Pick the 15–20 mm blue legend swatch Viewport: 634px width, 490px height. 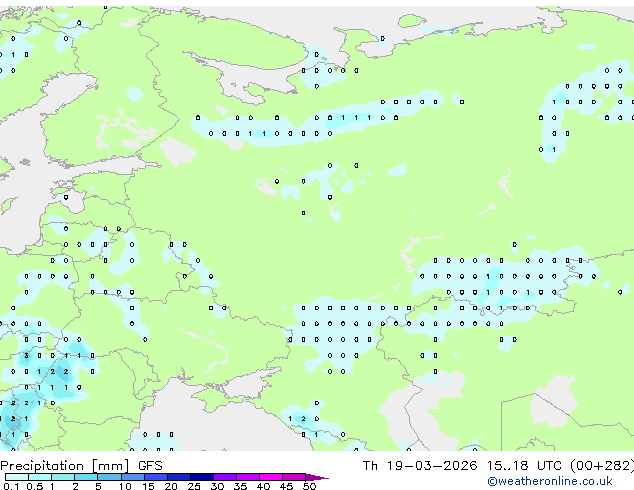tap(155, 477)
